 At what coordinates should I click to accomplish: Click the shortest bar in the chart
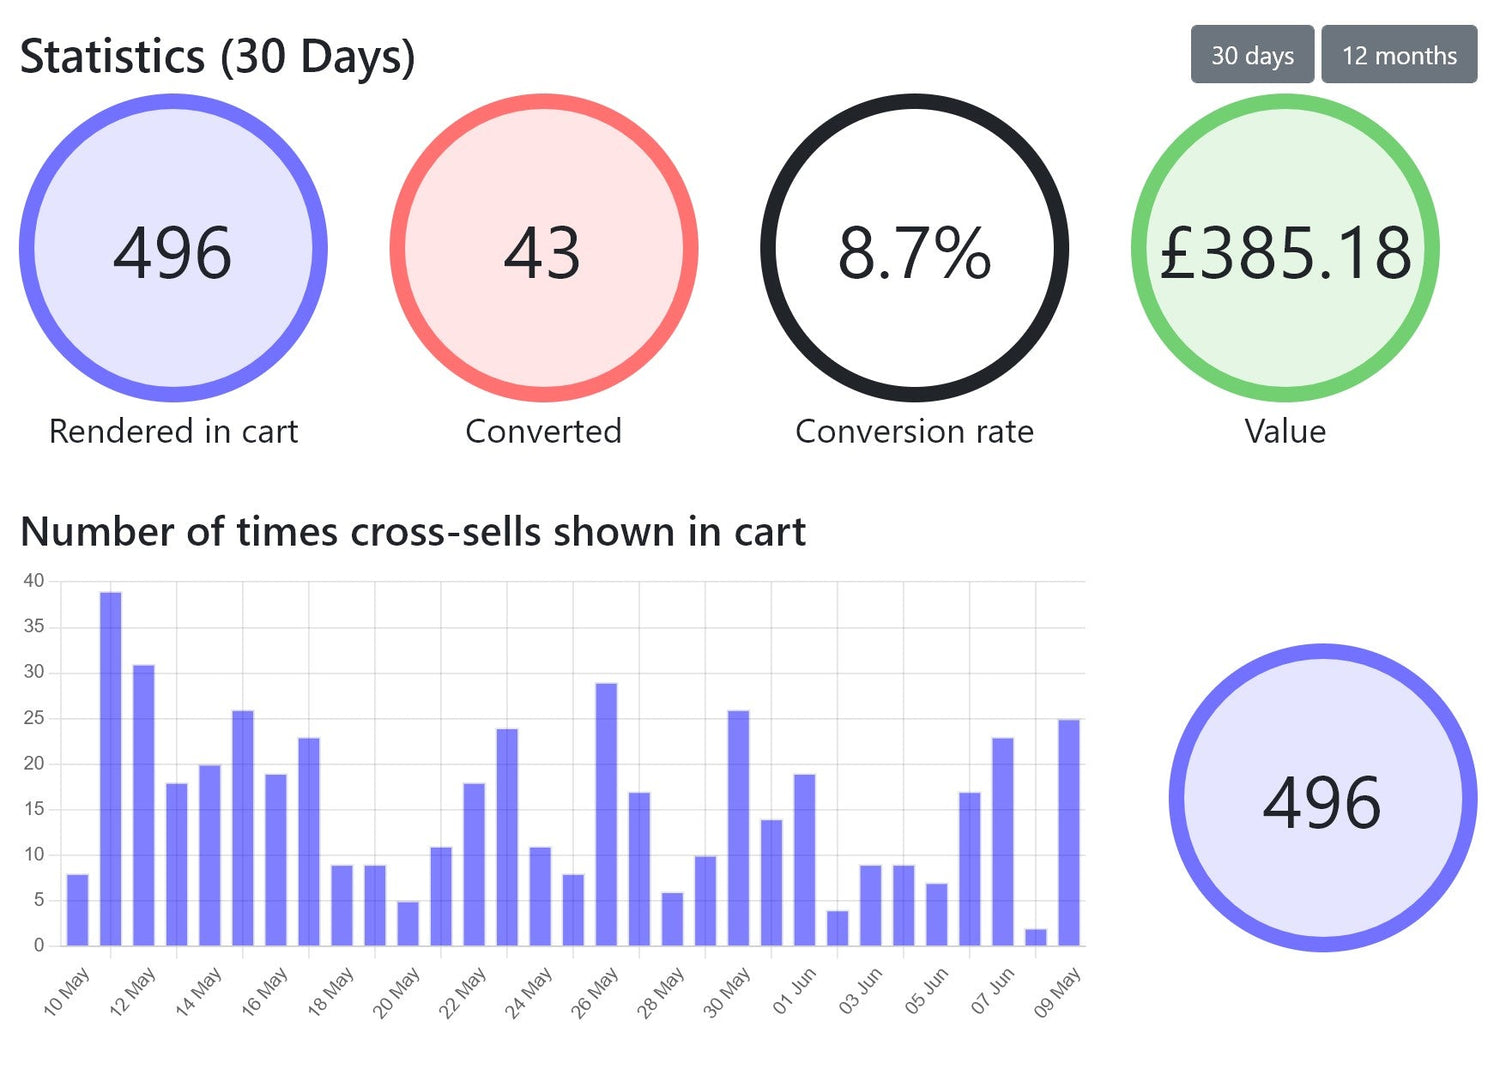(x=1036, y=937)
